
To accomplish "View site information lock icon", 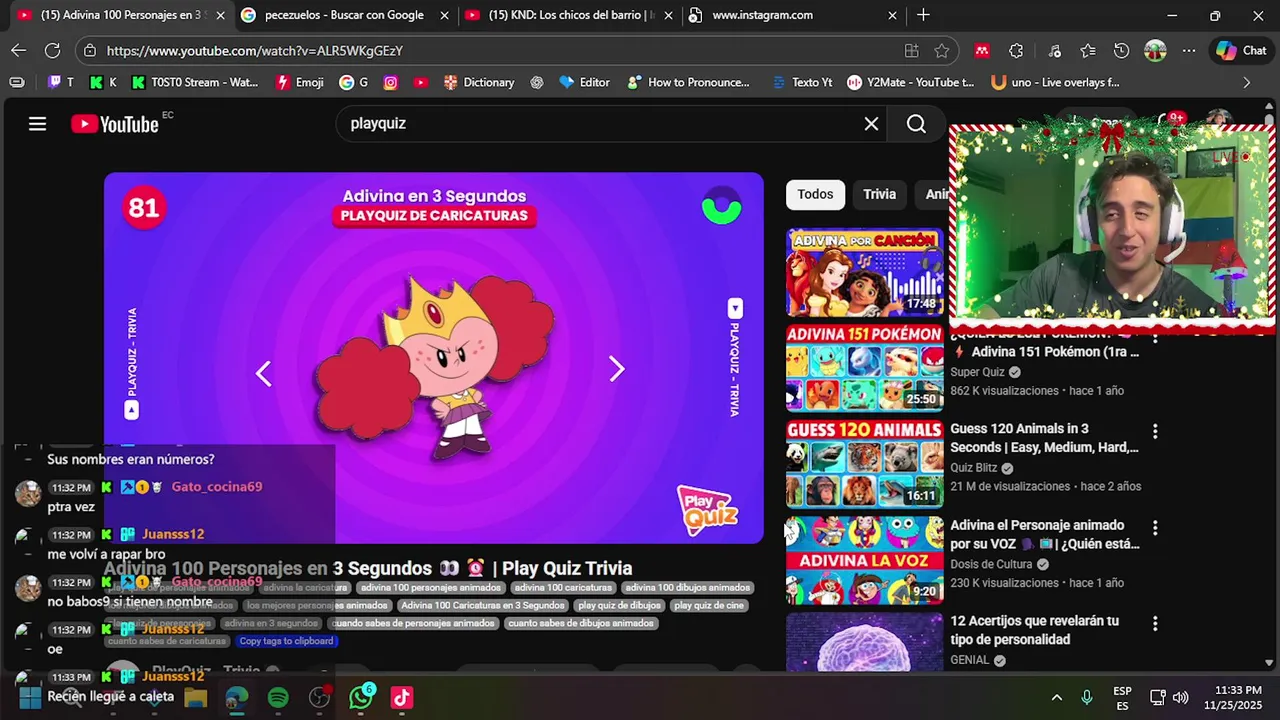I will pyautogui.click(x=91, y=51).
